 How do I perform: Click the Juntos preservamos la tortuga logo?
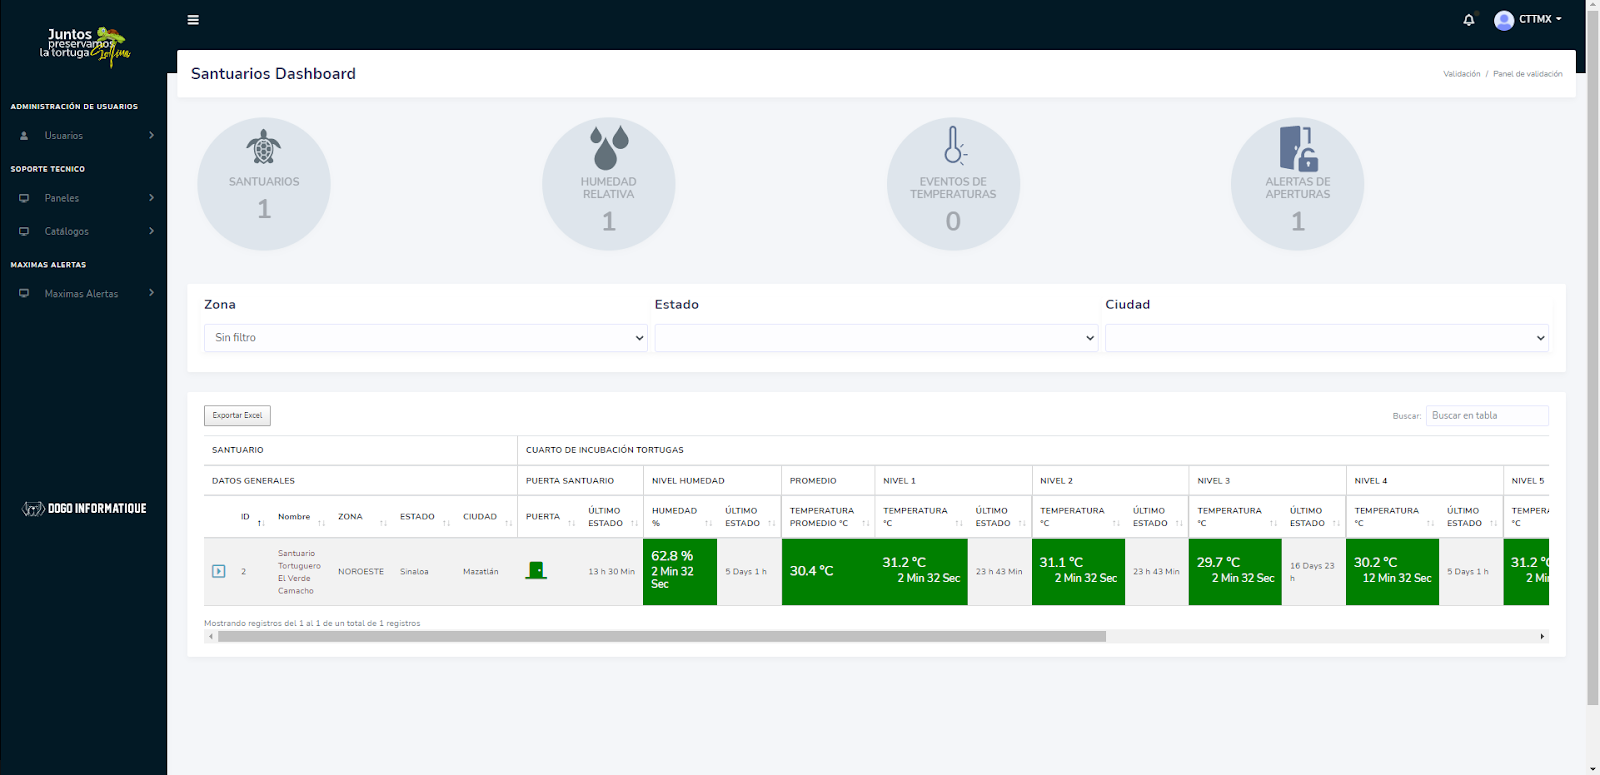84,45
